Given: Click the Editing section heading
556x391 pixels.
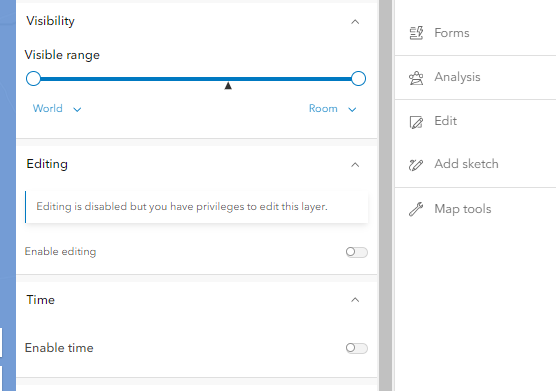Looking at the screenshot, I should [47, 164].
